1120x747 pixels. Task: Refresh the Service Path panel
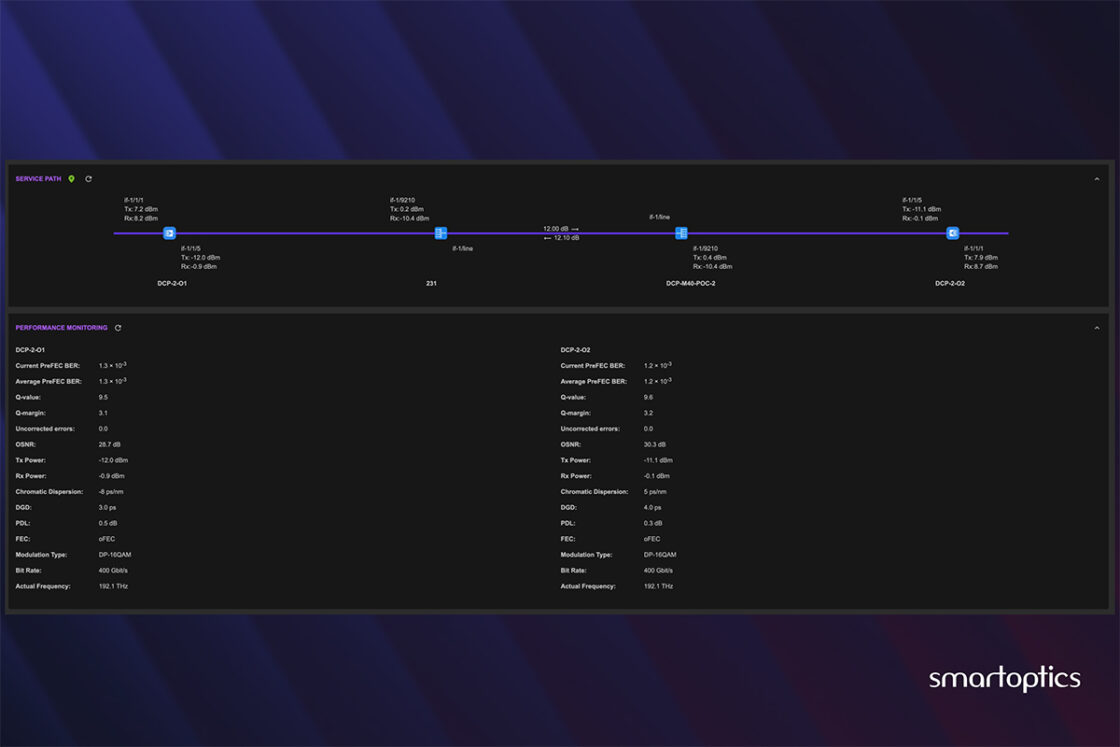coord(88,179)
